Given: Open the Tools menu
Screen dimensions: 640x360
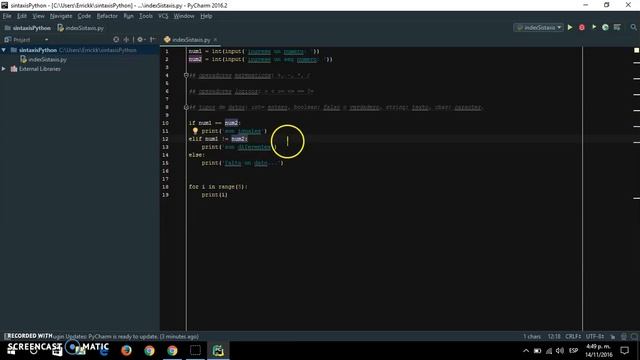Looking at the screenshot, I should (x=146, y=16).
